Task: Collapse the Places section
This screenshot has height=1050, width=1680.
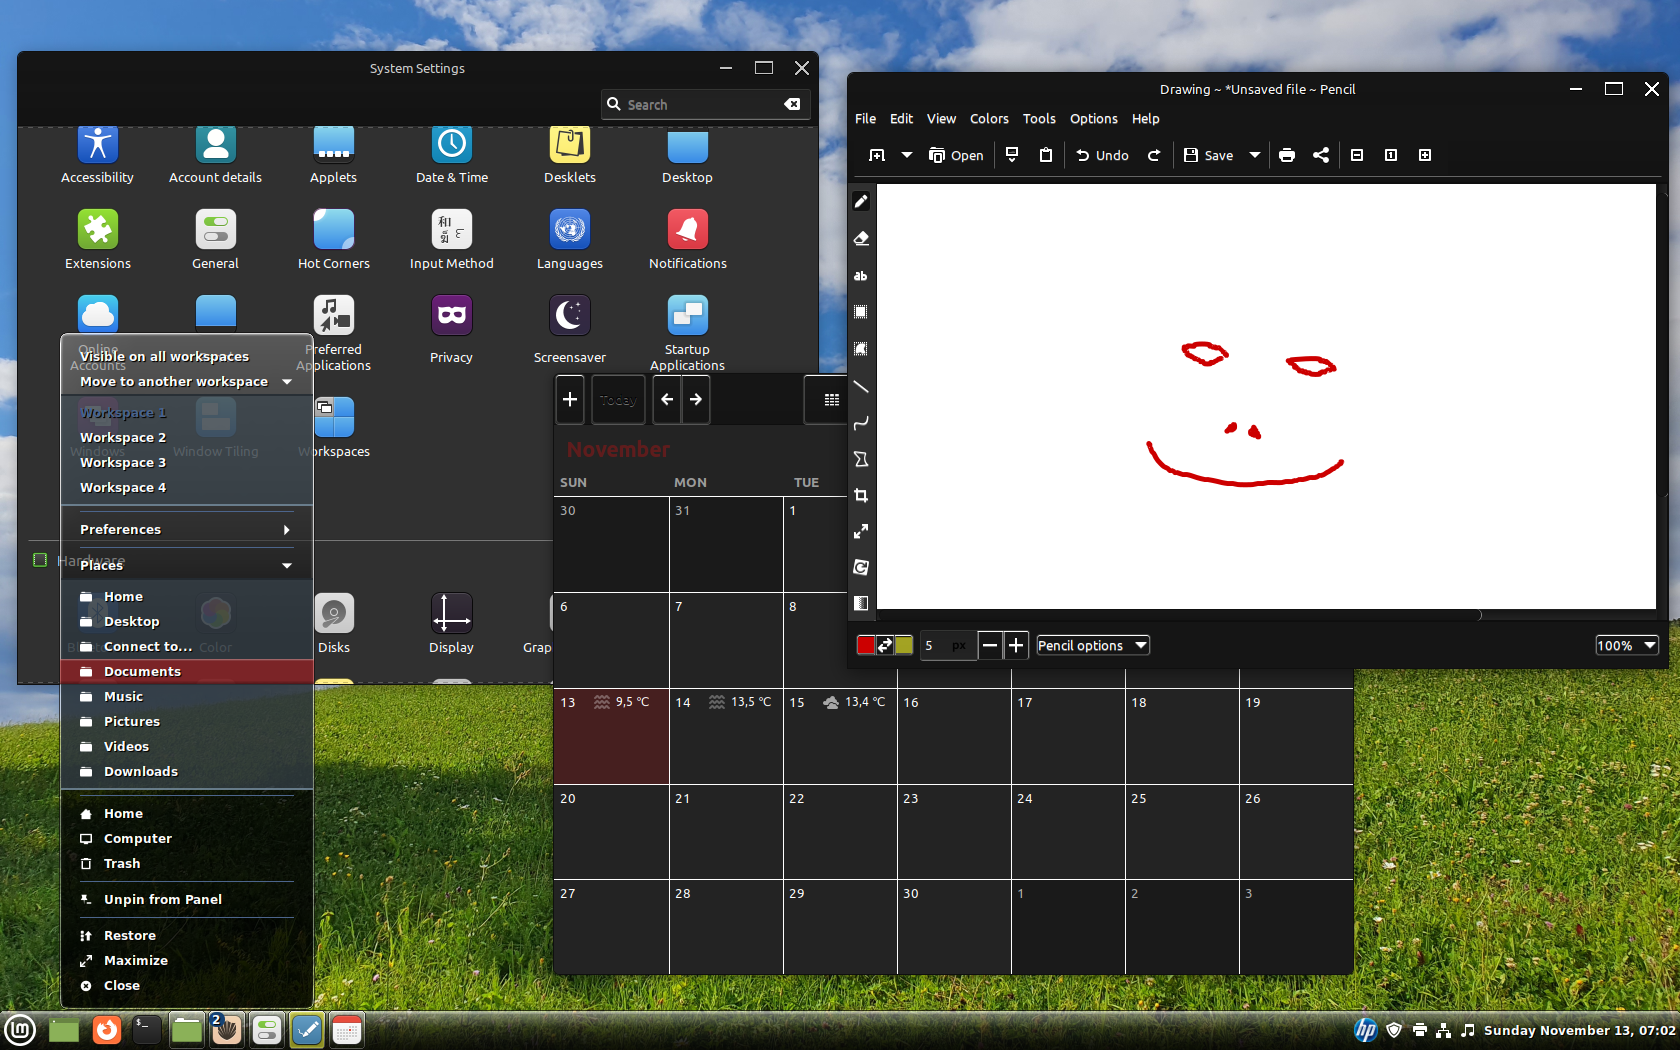Action: pyautogui.click(x=186, y=565)
